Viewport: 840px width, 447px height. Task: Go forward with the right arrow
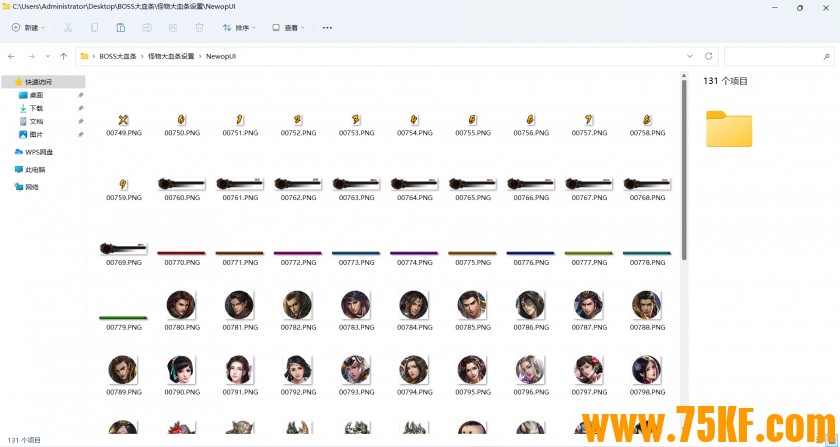[31, 56]
